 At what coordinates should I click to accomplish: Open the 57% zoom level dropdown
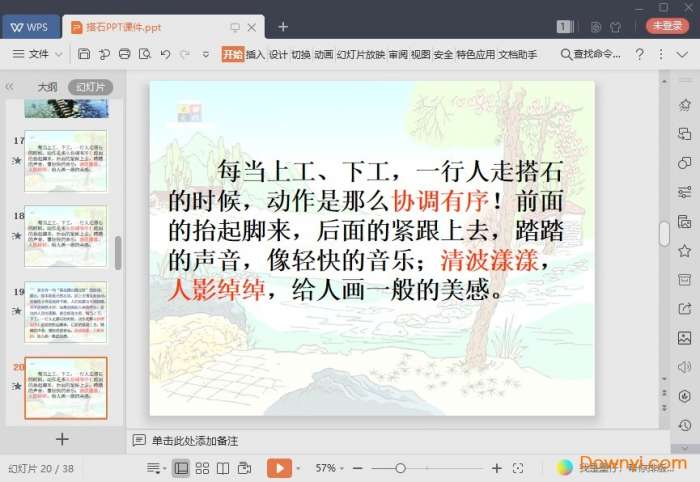pyautogui.click(x=329, y=468)
